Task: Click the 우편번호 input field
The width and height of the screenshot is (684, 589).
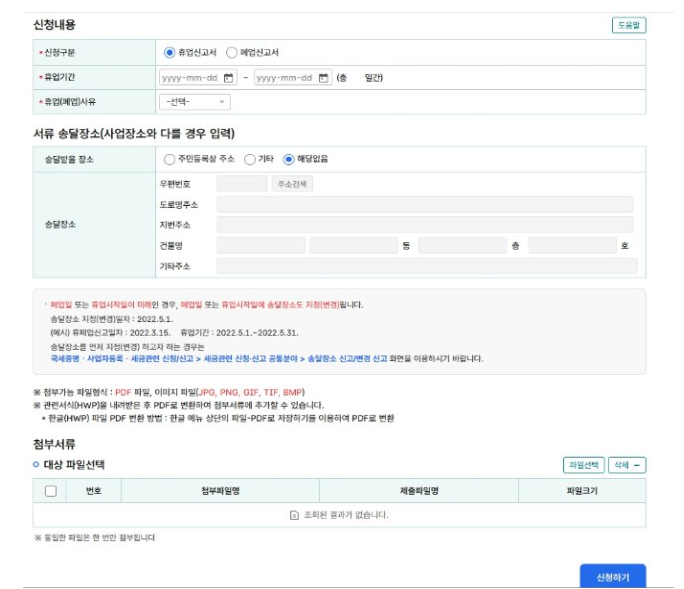Action: 242,184
